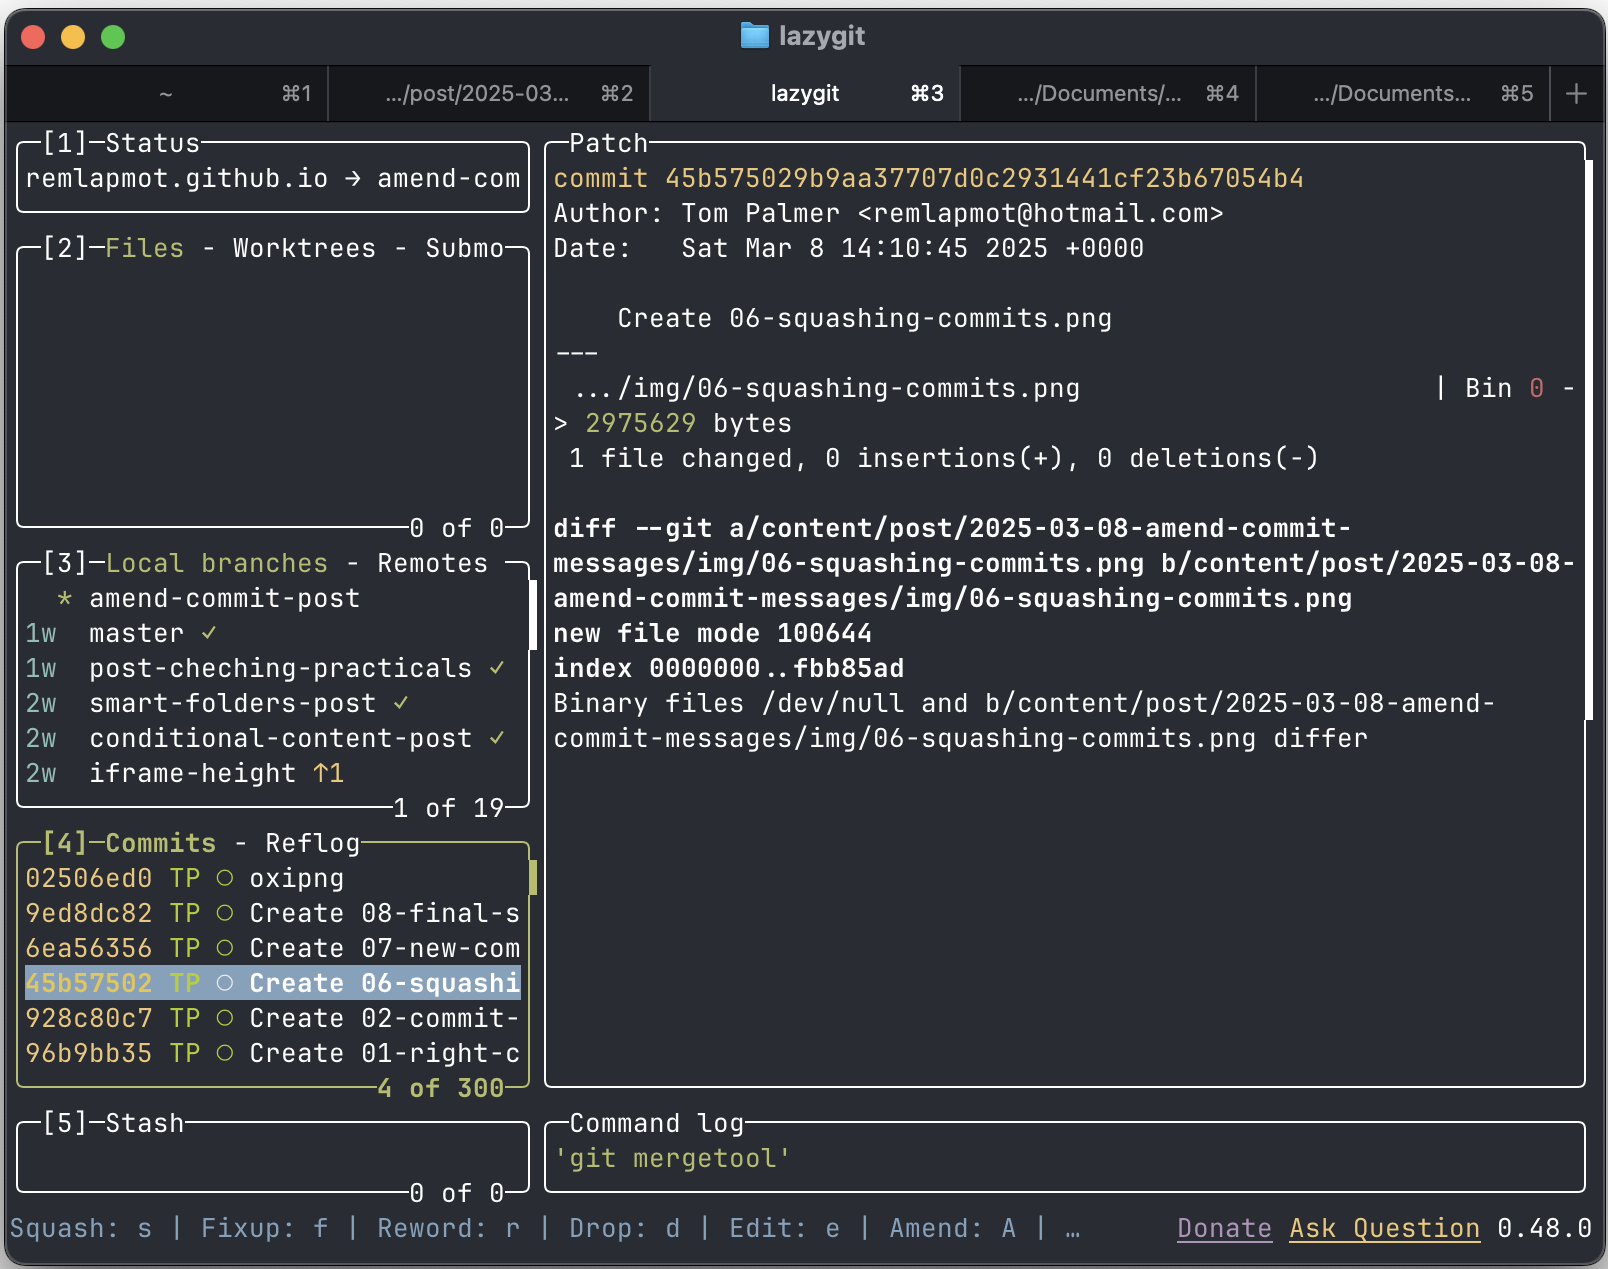Focus the Status panel repository line
Viewport: 1608px width, 1269px height.
[273, 178]
